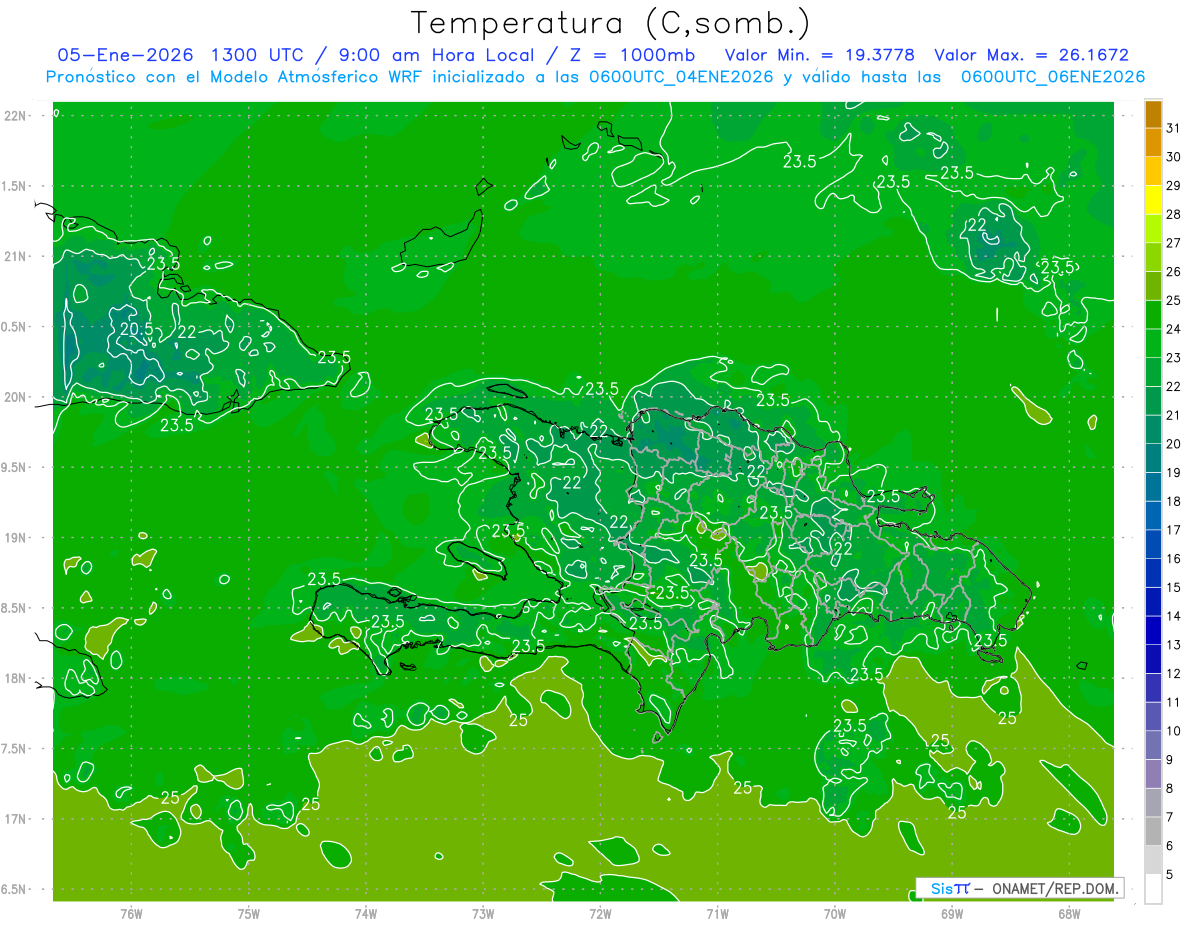This screenshot has height=927, width=1200.
Task: Click the '21N' latitude axis label
Action: click(x=15, y=256)
